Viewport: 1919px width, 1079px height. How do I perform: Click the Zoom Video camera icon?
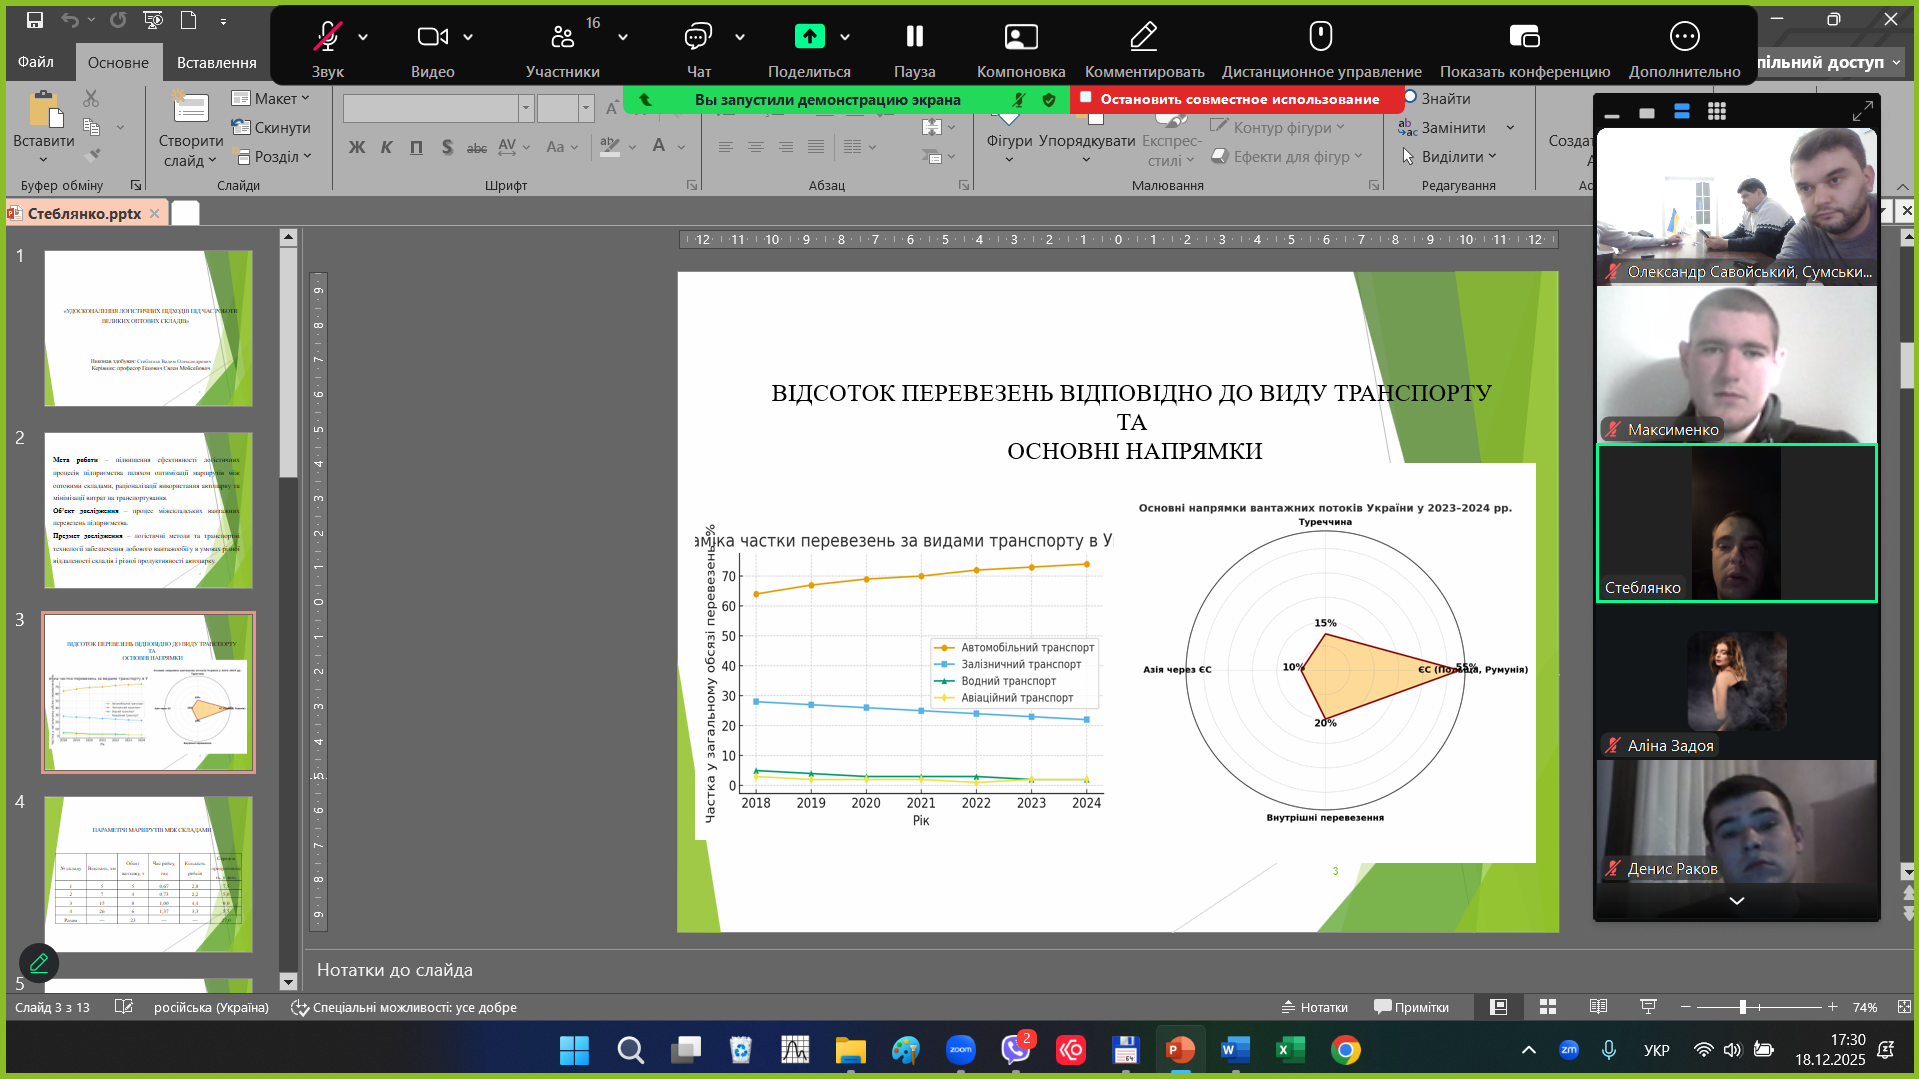[432, 38]
